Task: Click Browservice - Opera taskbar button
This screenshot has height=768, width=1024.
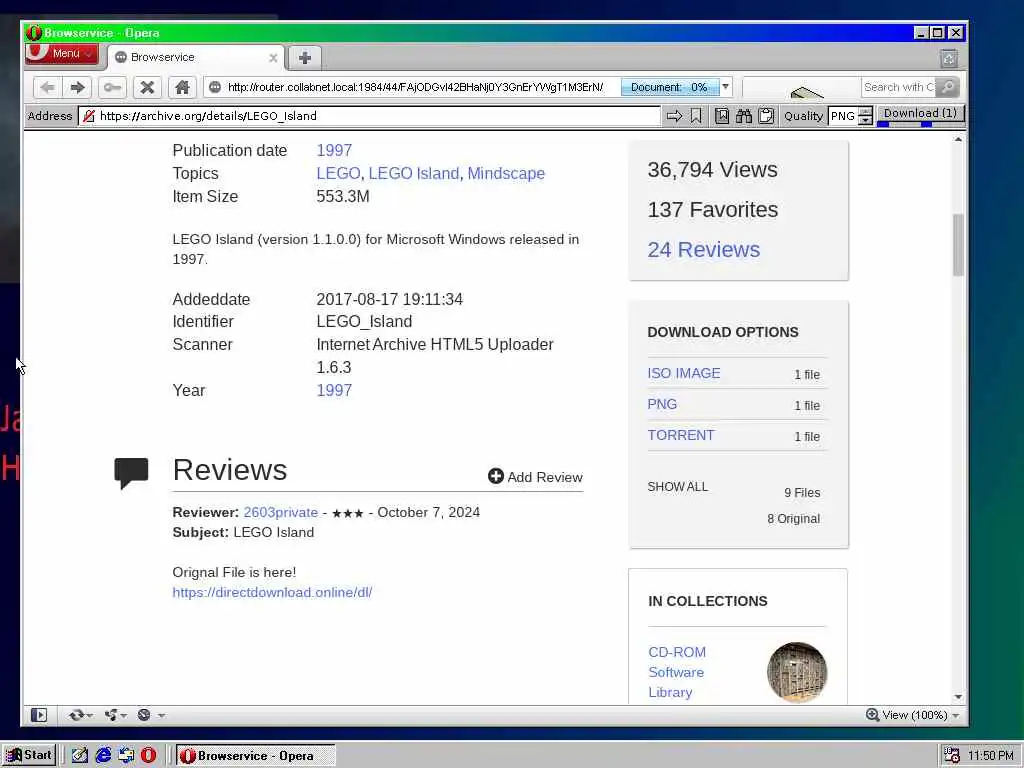Action: (255, 756)
